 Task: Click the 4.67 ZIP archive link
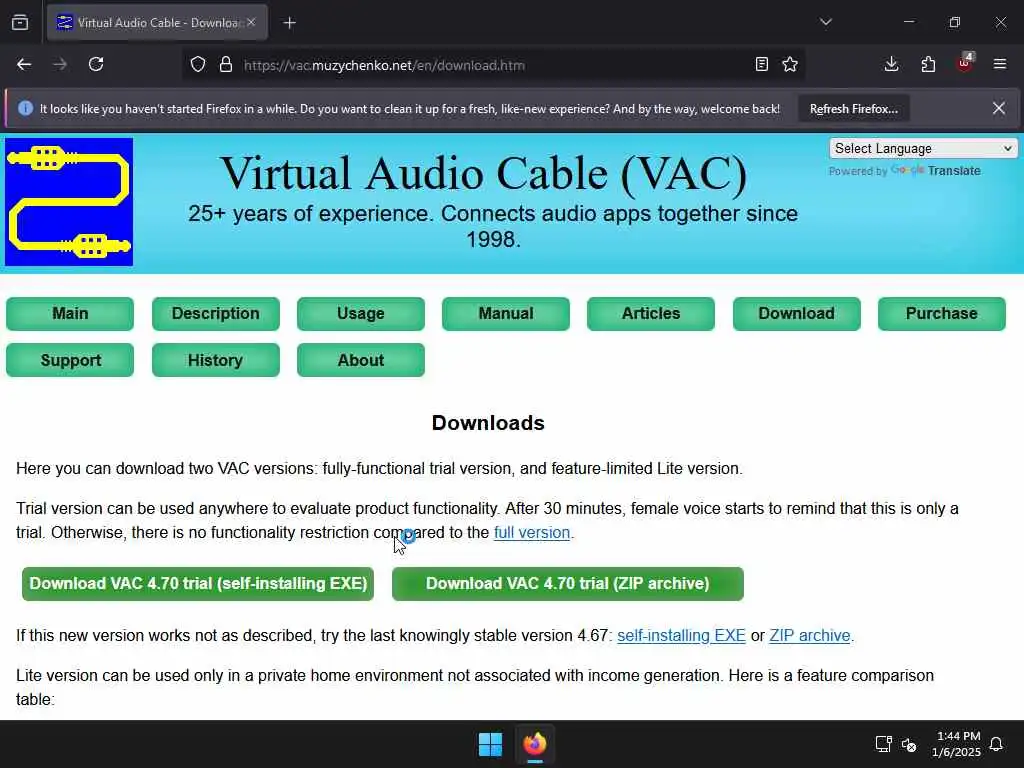coord(810,635)
